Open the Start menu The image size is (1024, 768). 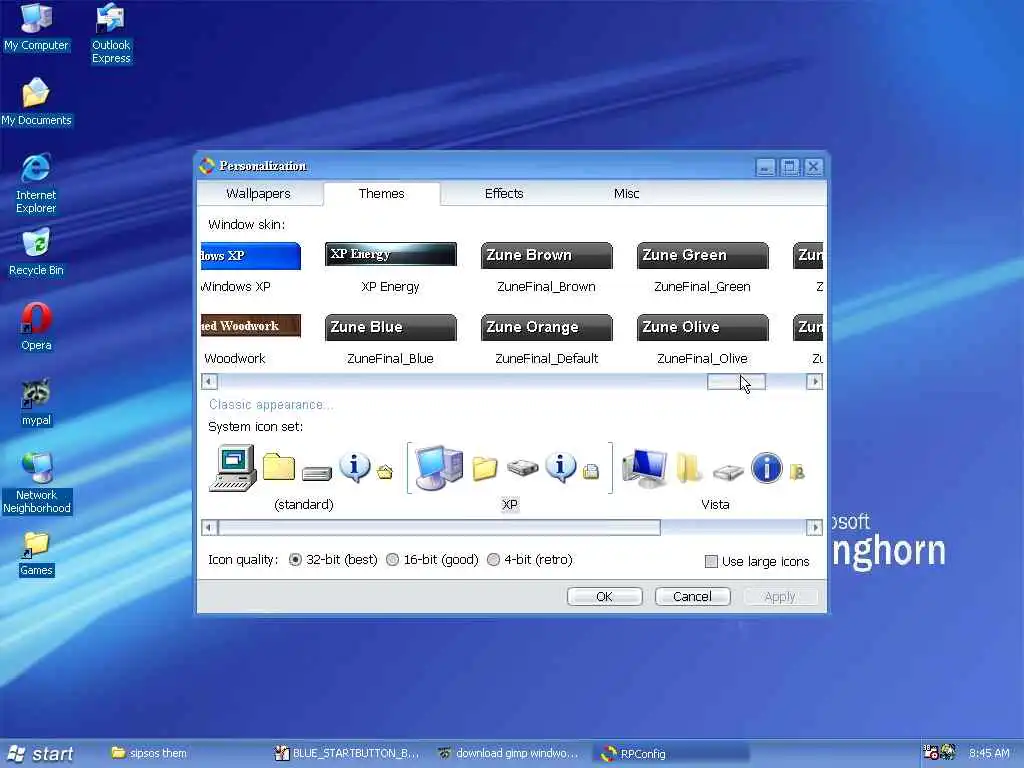pyautogui.click(x=42, y=754)
